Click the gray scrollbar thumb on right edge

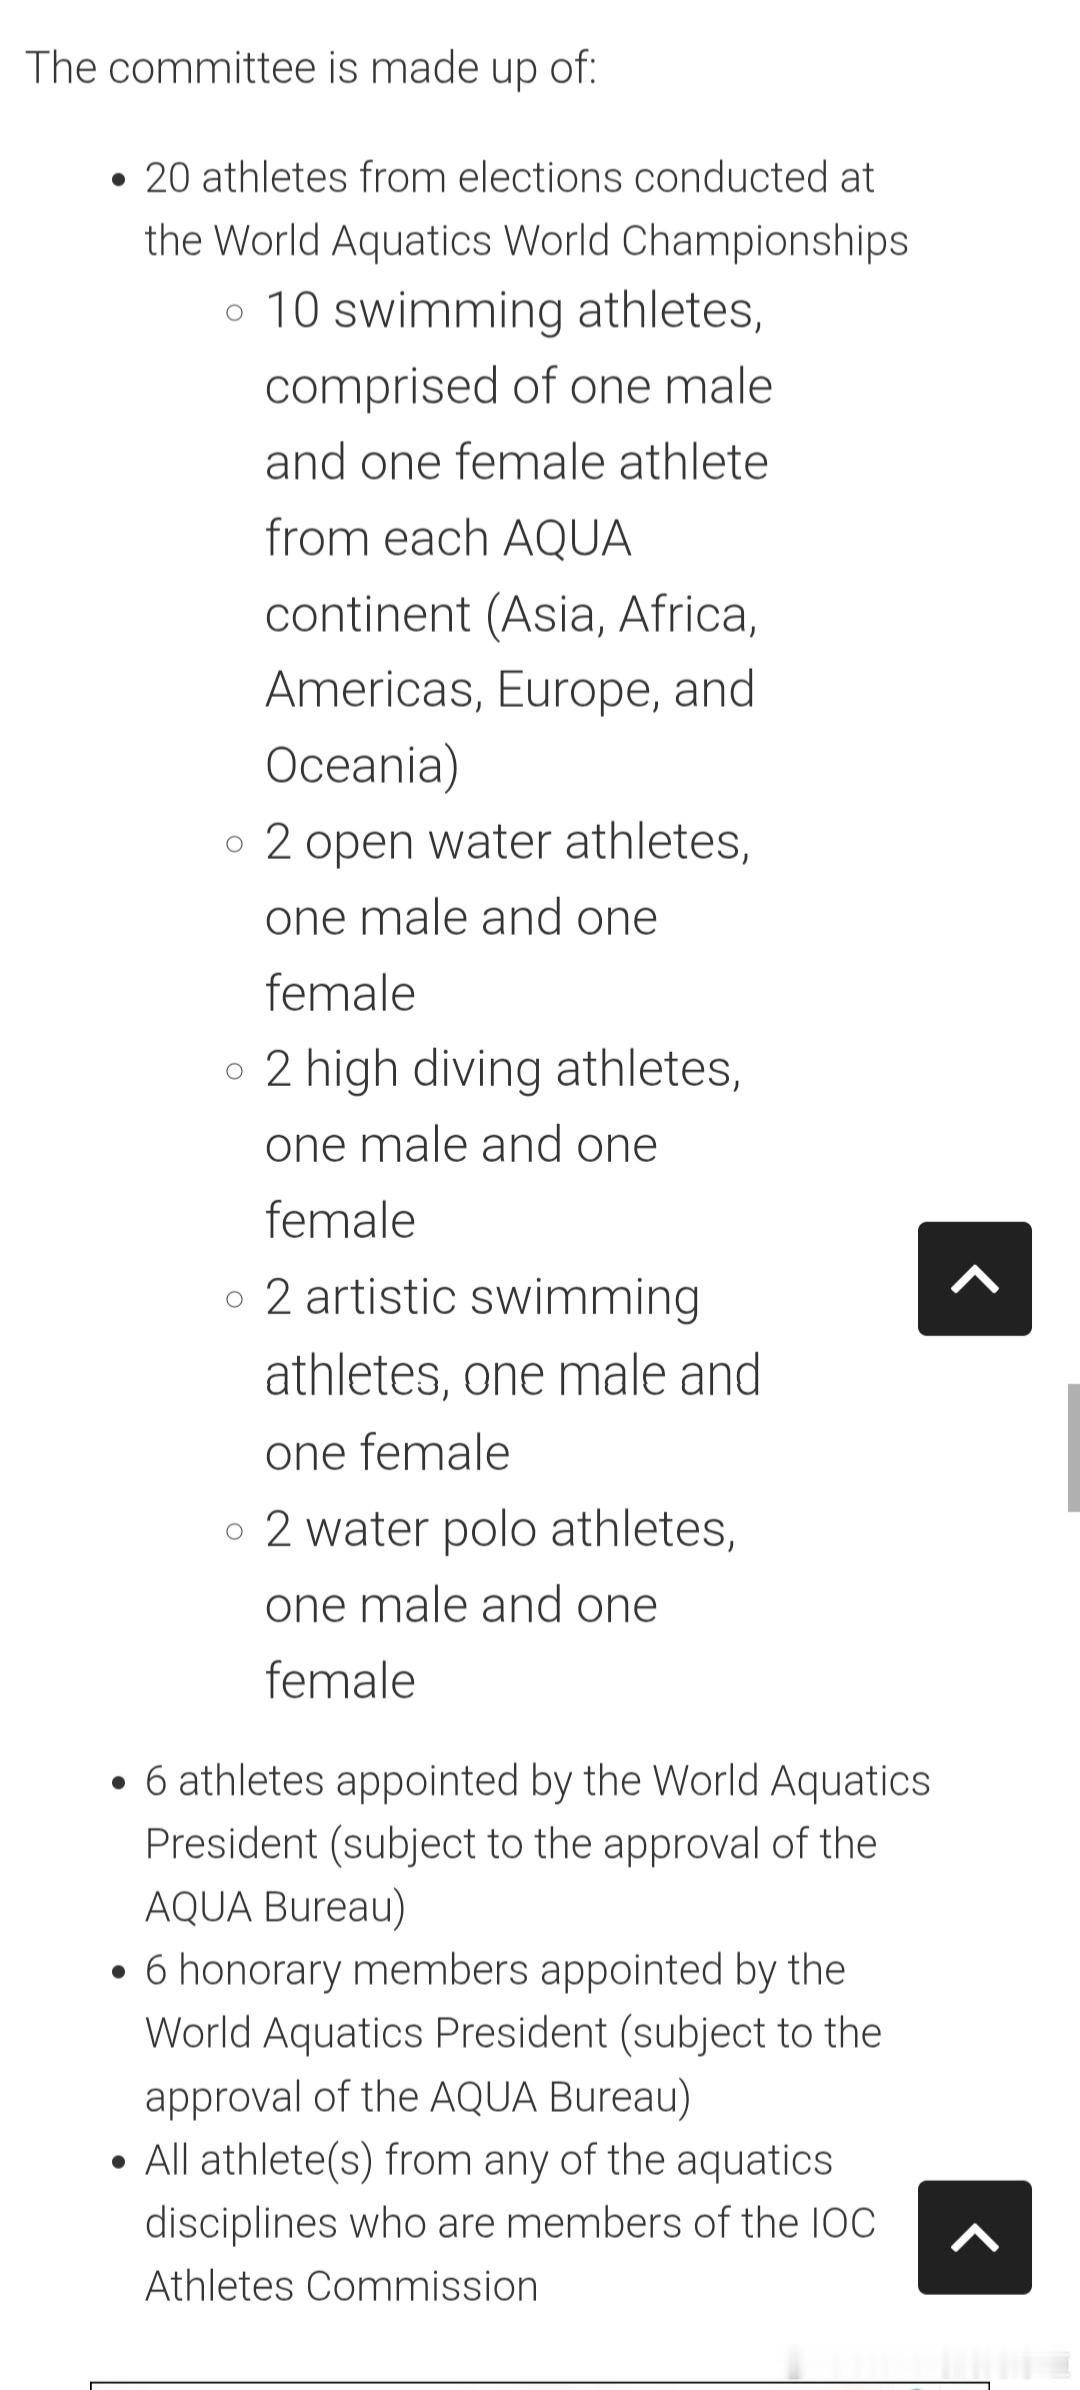click(x=1074, y=1447)
